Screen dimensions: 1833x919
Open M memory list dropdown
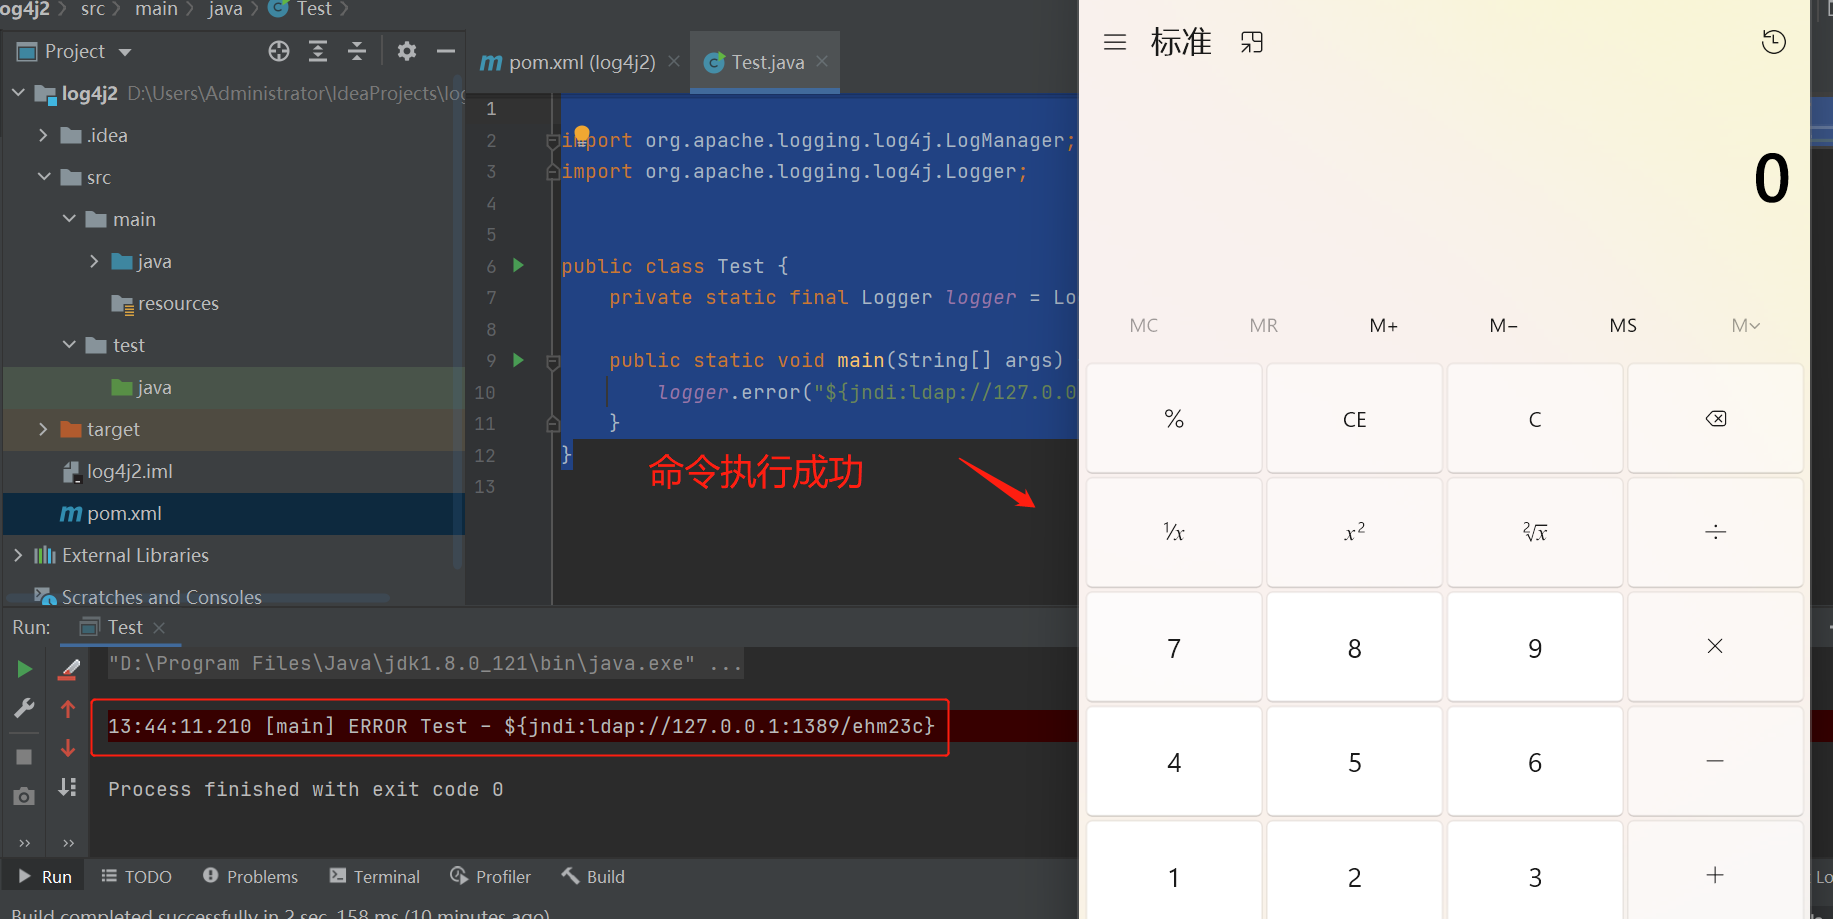(1745, 325)
